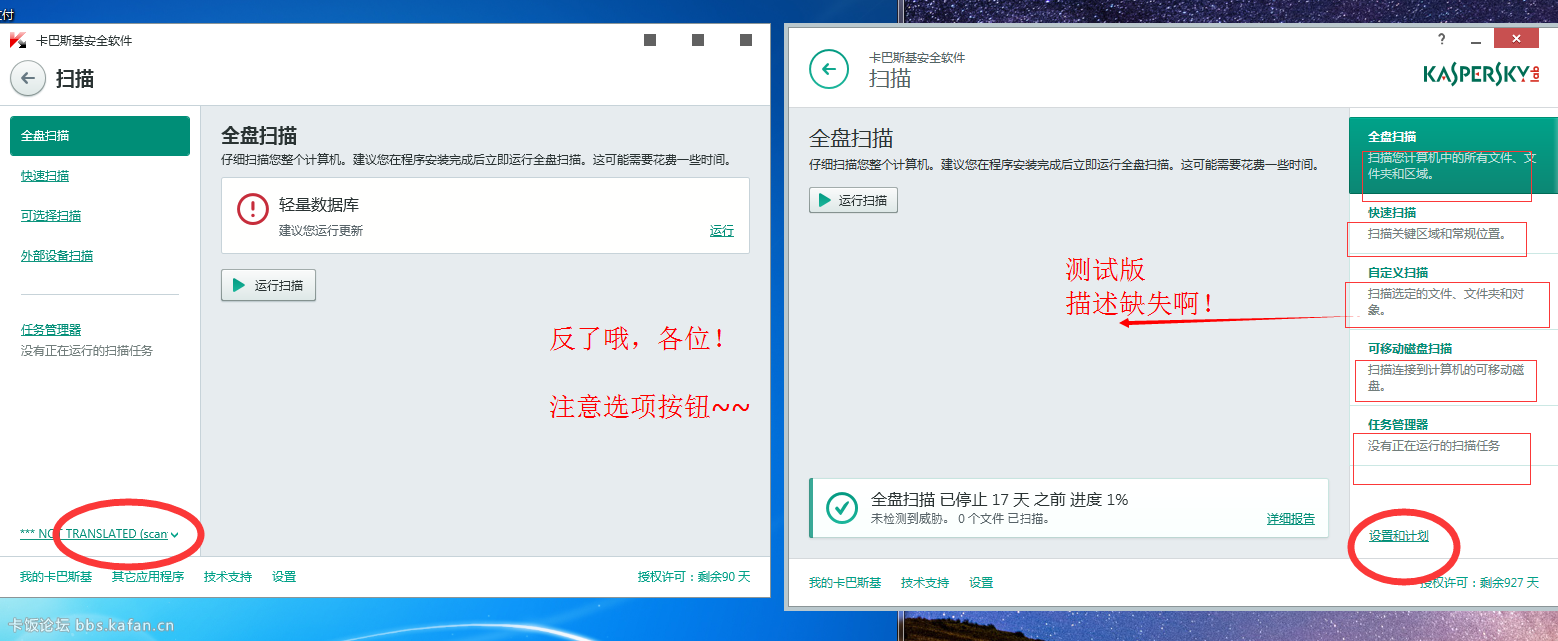The height and width of the screenshot is (641, 1558).
Task: Select 快速扫描 in left sidebar
Action: point(45,176)
